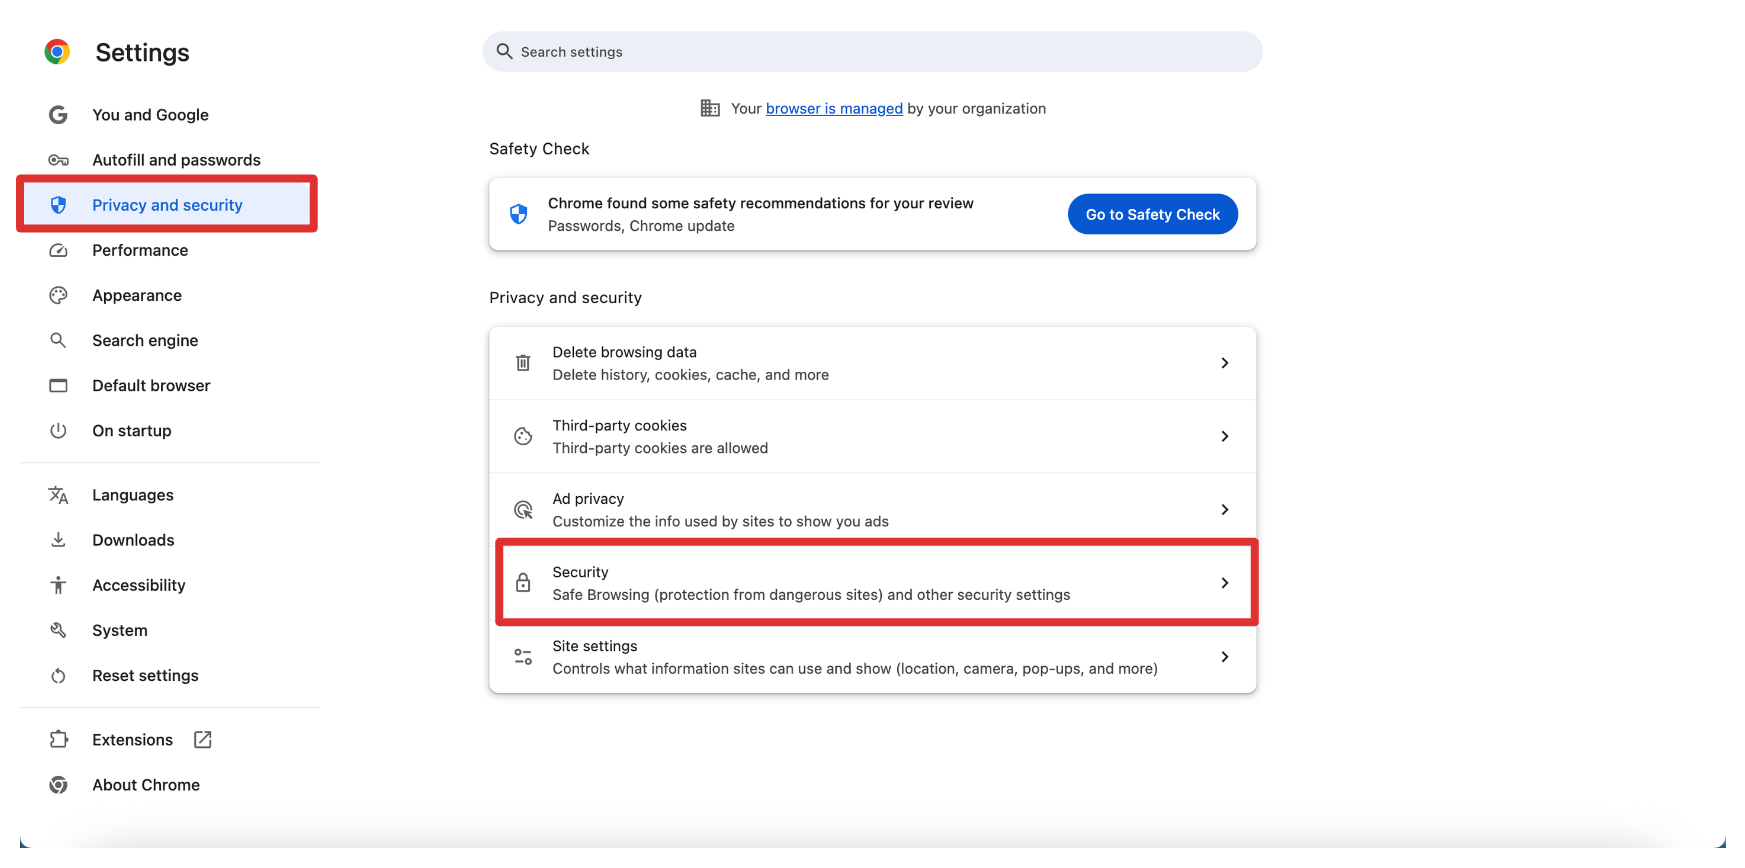Click the Chrome logo icon
Viewport: 1745px width, 868px height.
coord(57,52)
